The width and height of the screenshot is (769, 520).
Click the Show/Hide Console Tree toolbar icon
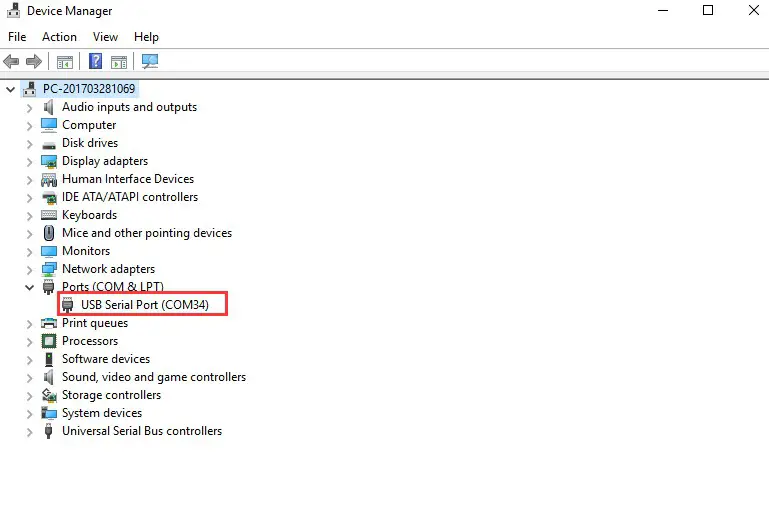[x=65, y=61]
